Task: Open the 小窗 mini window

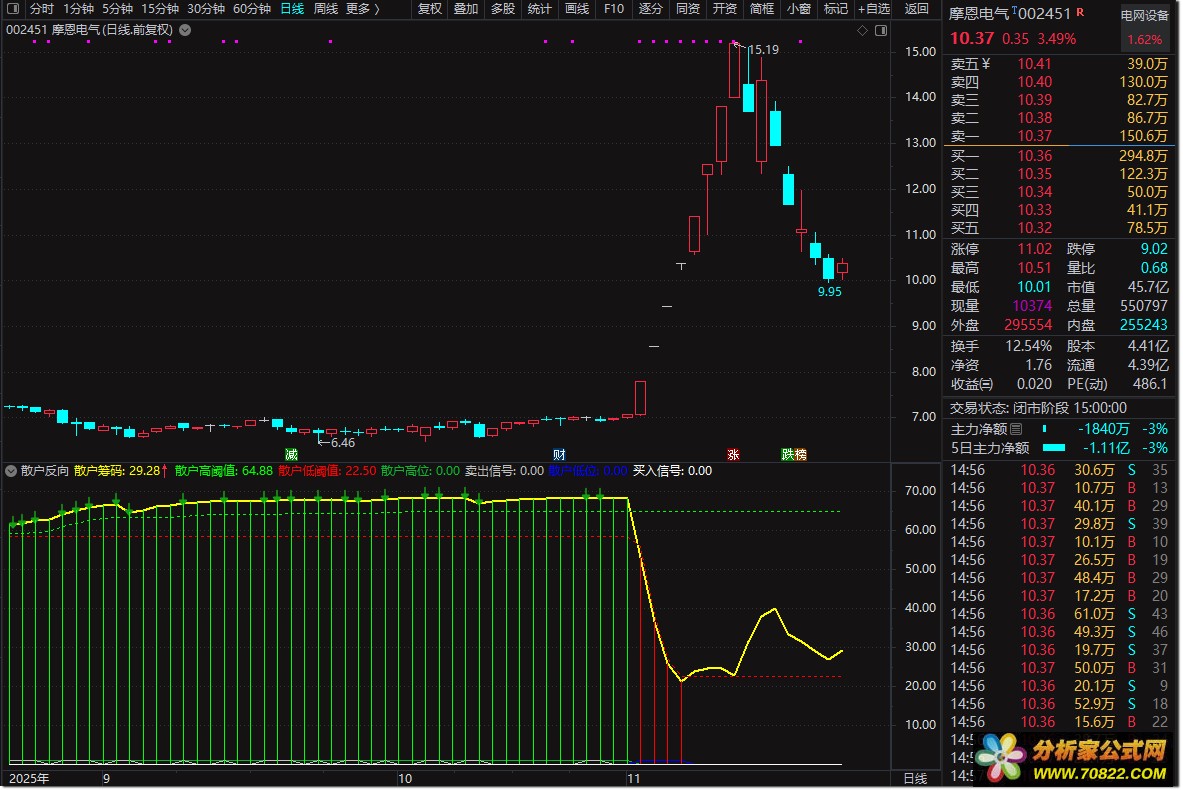Action: (799, 8)
